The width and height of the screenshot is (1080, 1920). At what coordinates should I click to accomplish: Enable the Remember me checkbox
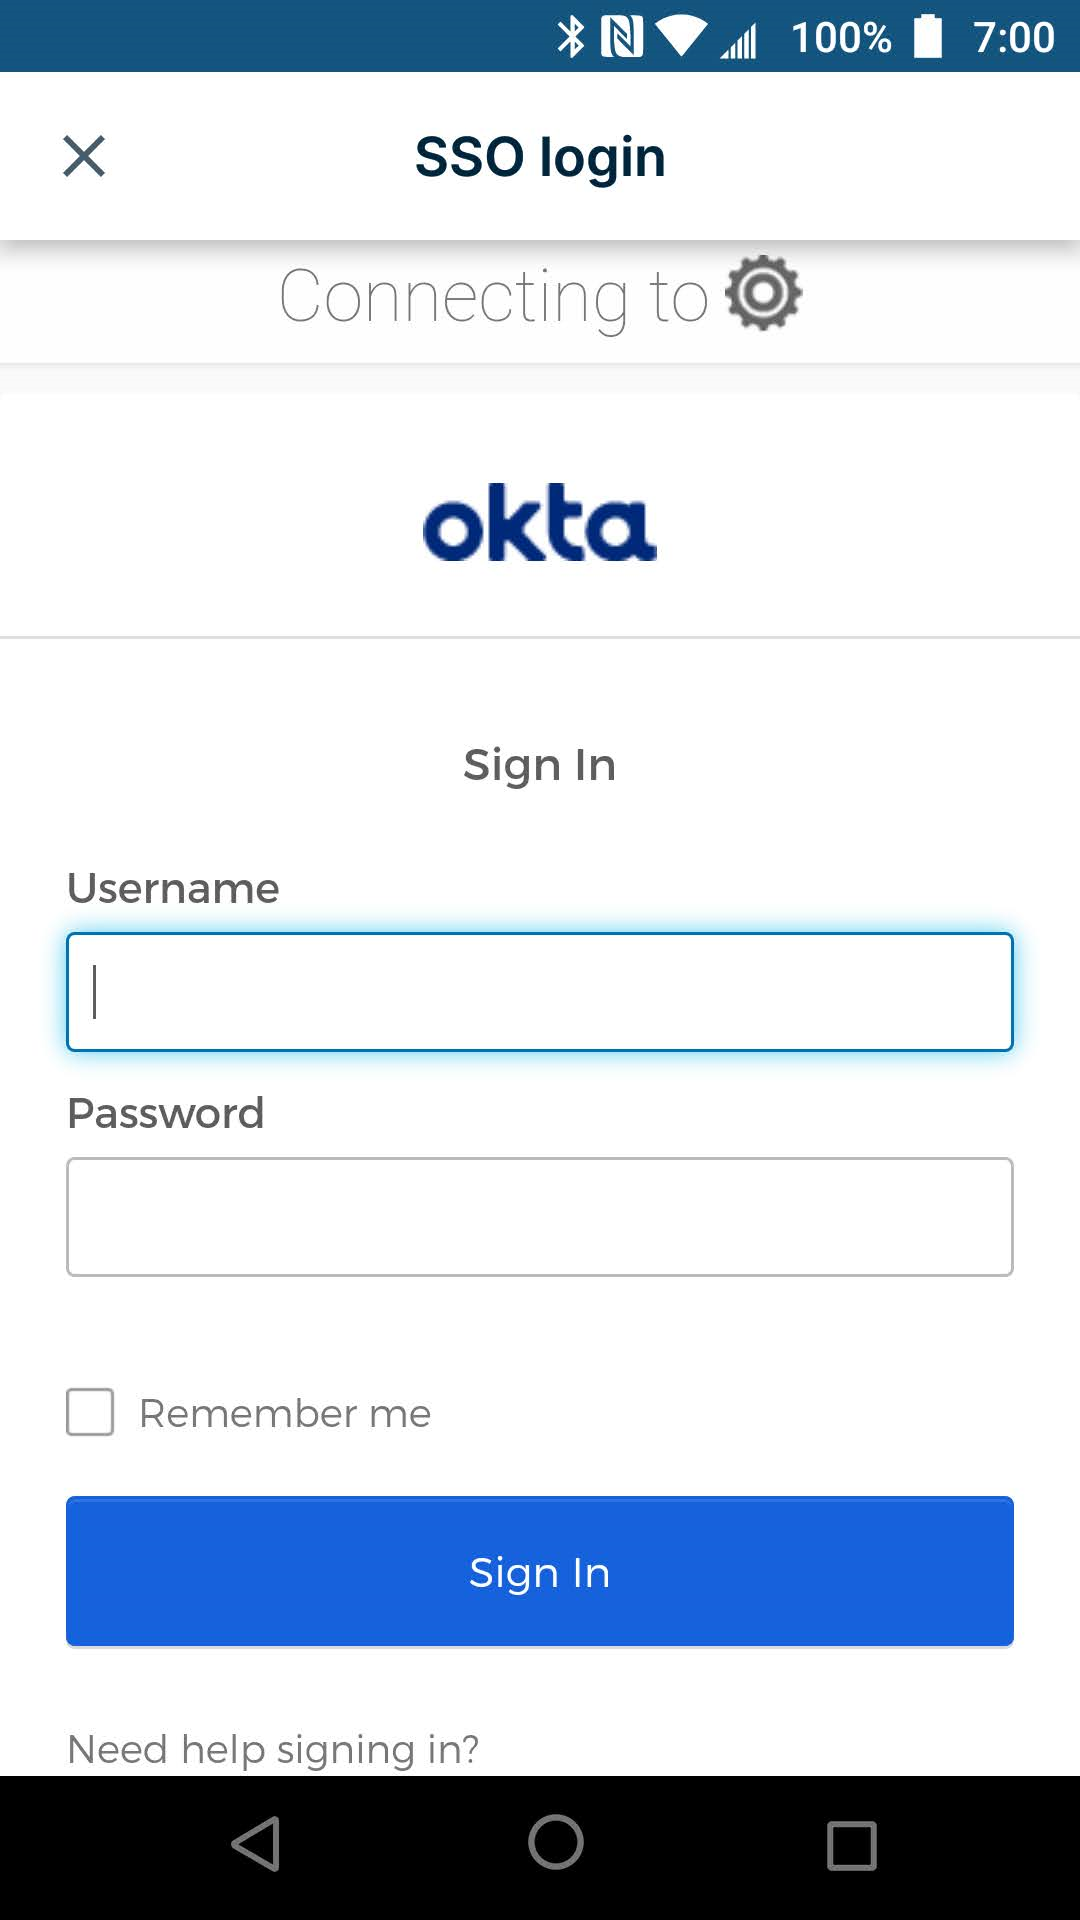pos(89,1413)
